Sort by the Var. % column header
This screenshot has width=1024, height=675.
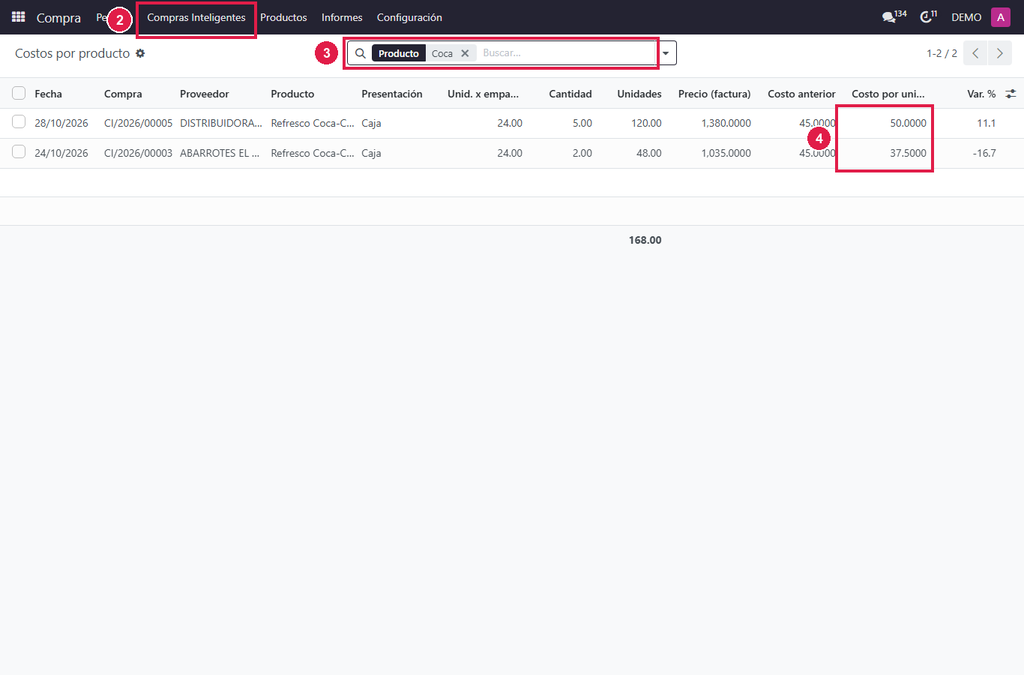[981, 94]
